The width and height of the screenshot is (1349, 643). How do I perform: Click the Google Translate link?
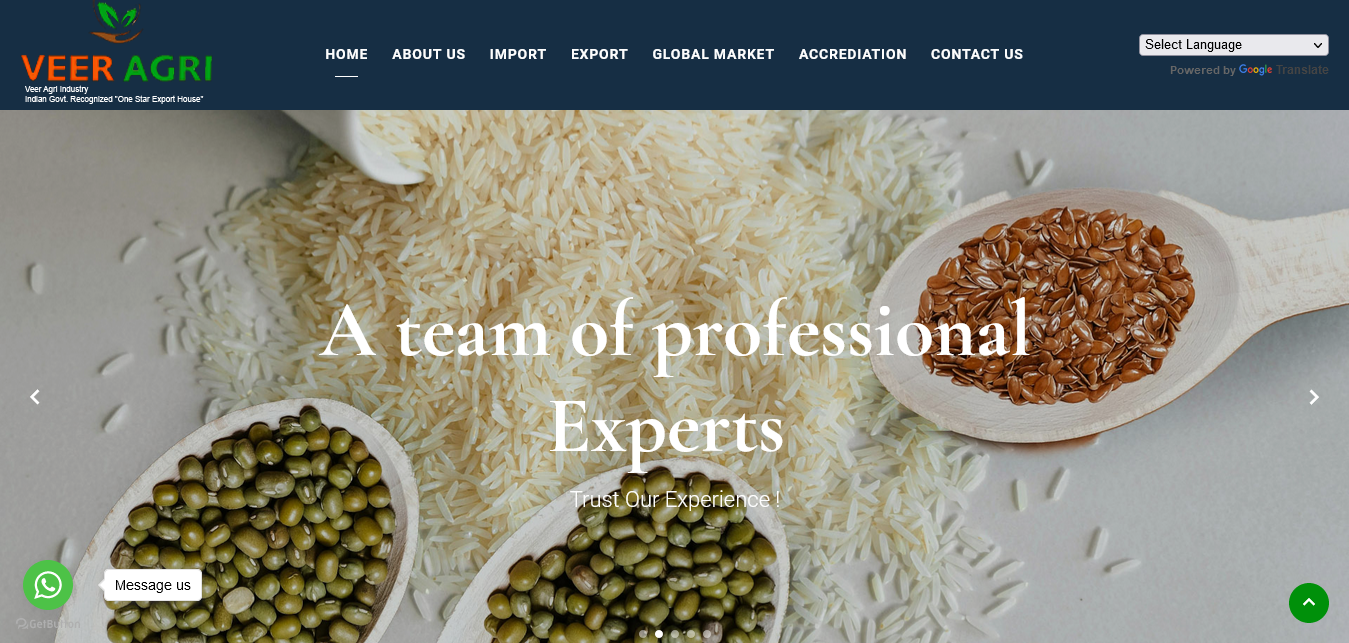(1284, 70)
